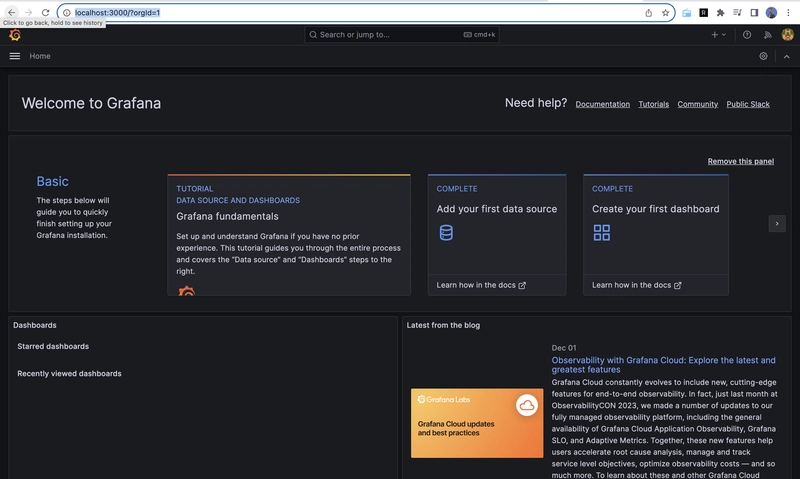Screen dimensions: 800x479
Task: Click the Basic heading
Action: click(x=53, y=181)
